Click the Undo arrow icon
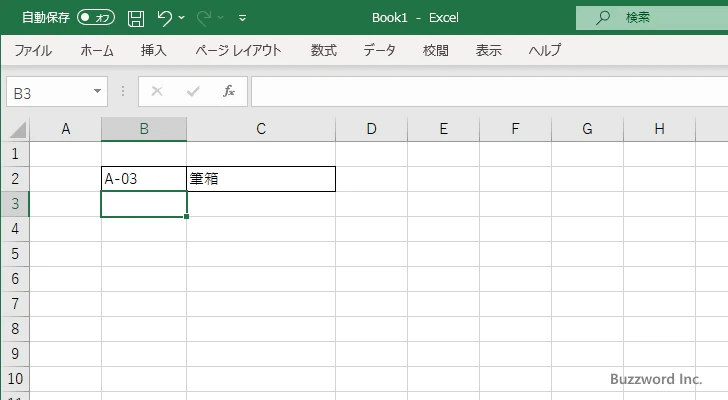Screen dimensions: 728x400 click(164, 18)
